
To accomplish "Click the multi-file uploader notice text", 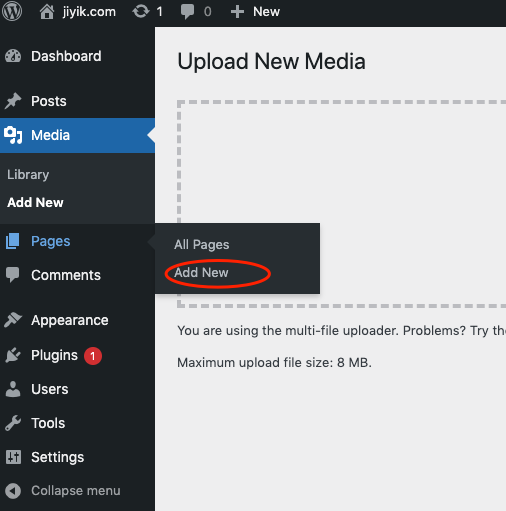I will pos(342,331).
